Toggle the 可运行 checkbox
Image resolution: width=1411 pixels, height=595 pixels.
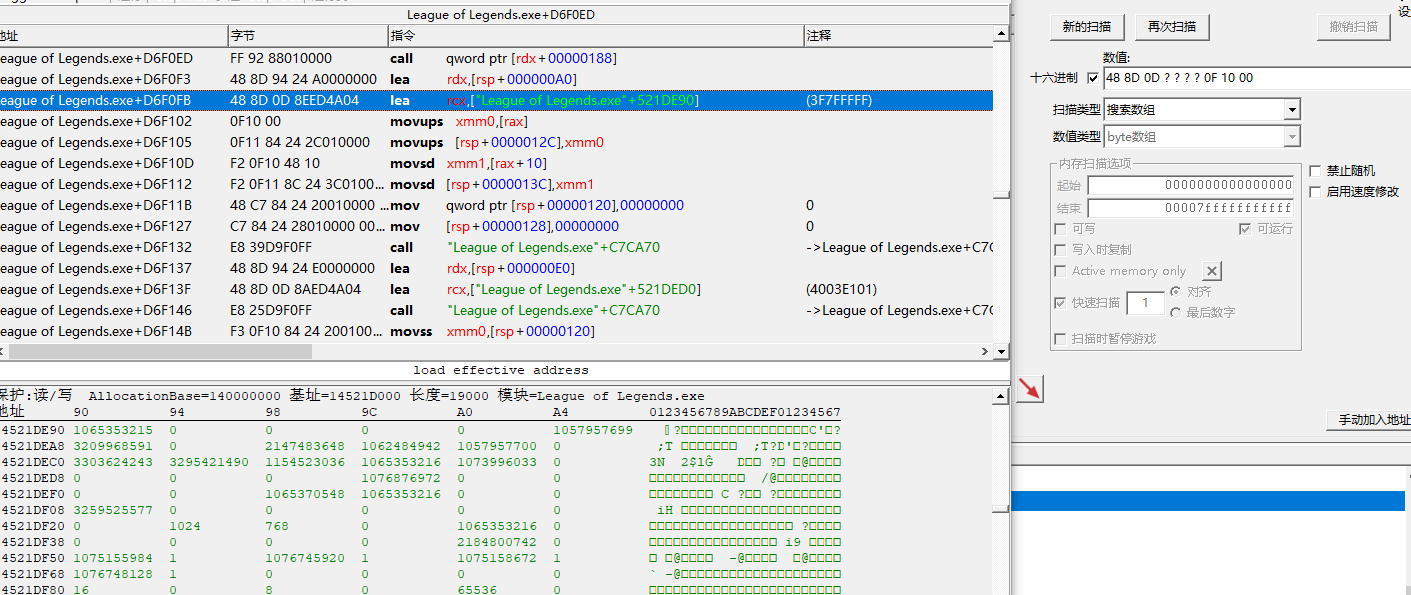[1245, 229]
